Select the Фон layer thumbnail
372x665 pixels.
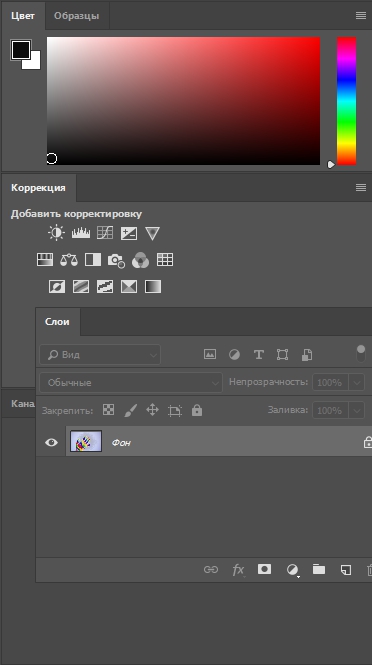tap(86, 441)
